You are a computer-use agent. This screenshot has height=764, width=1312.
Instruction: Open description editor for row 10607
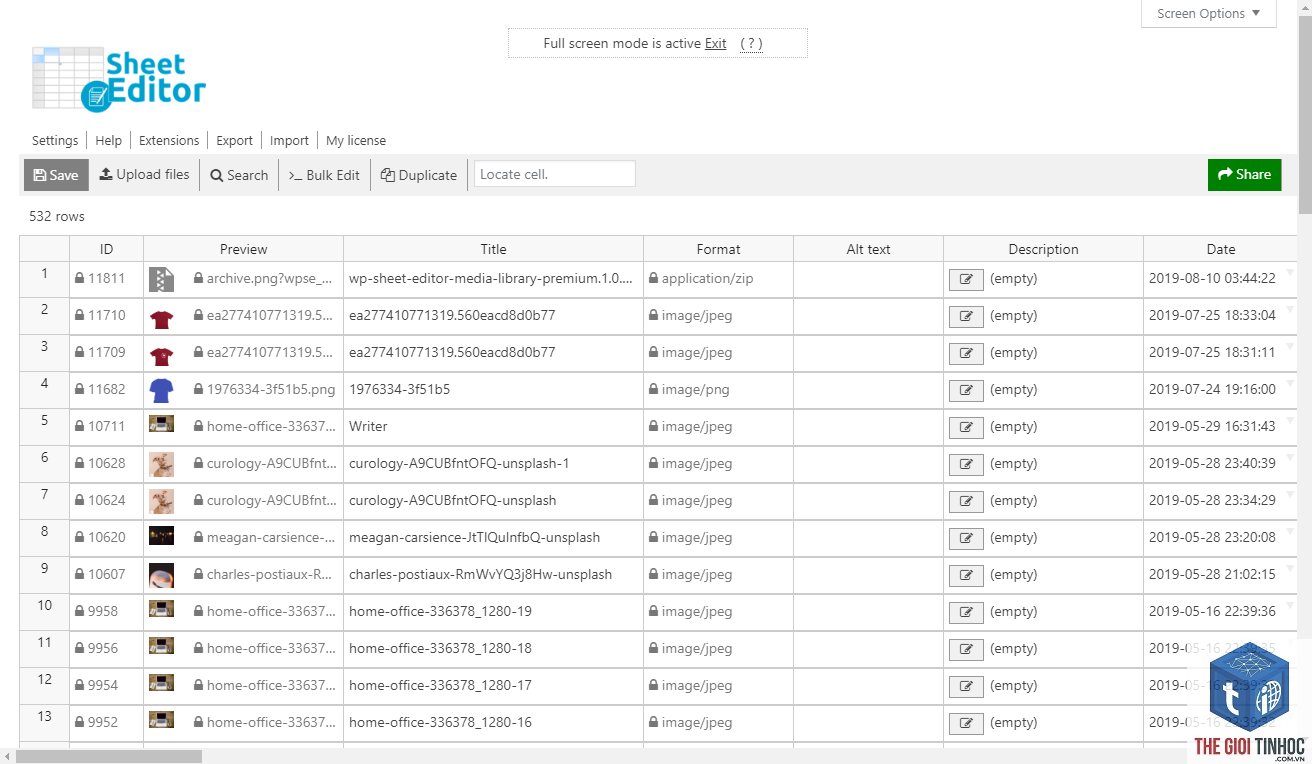pyautogui.click(x=966, y=576)
